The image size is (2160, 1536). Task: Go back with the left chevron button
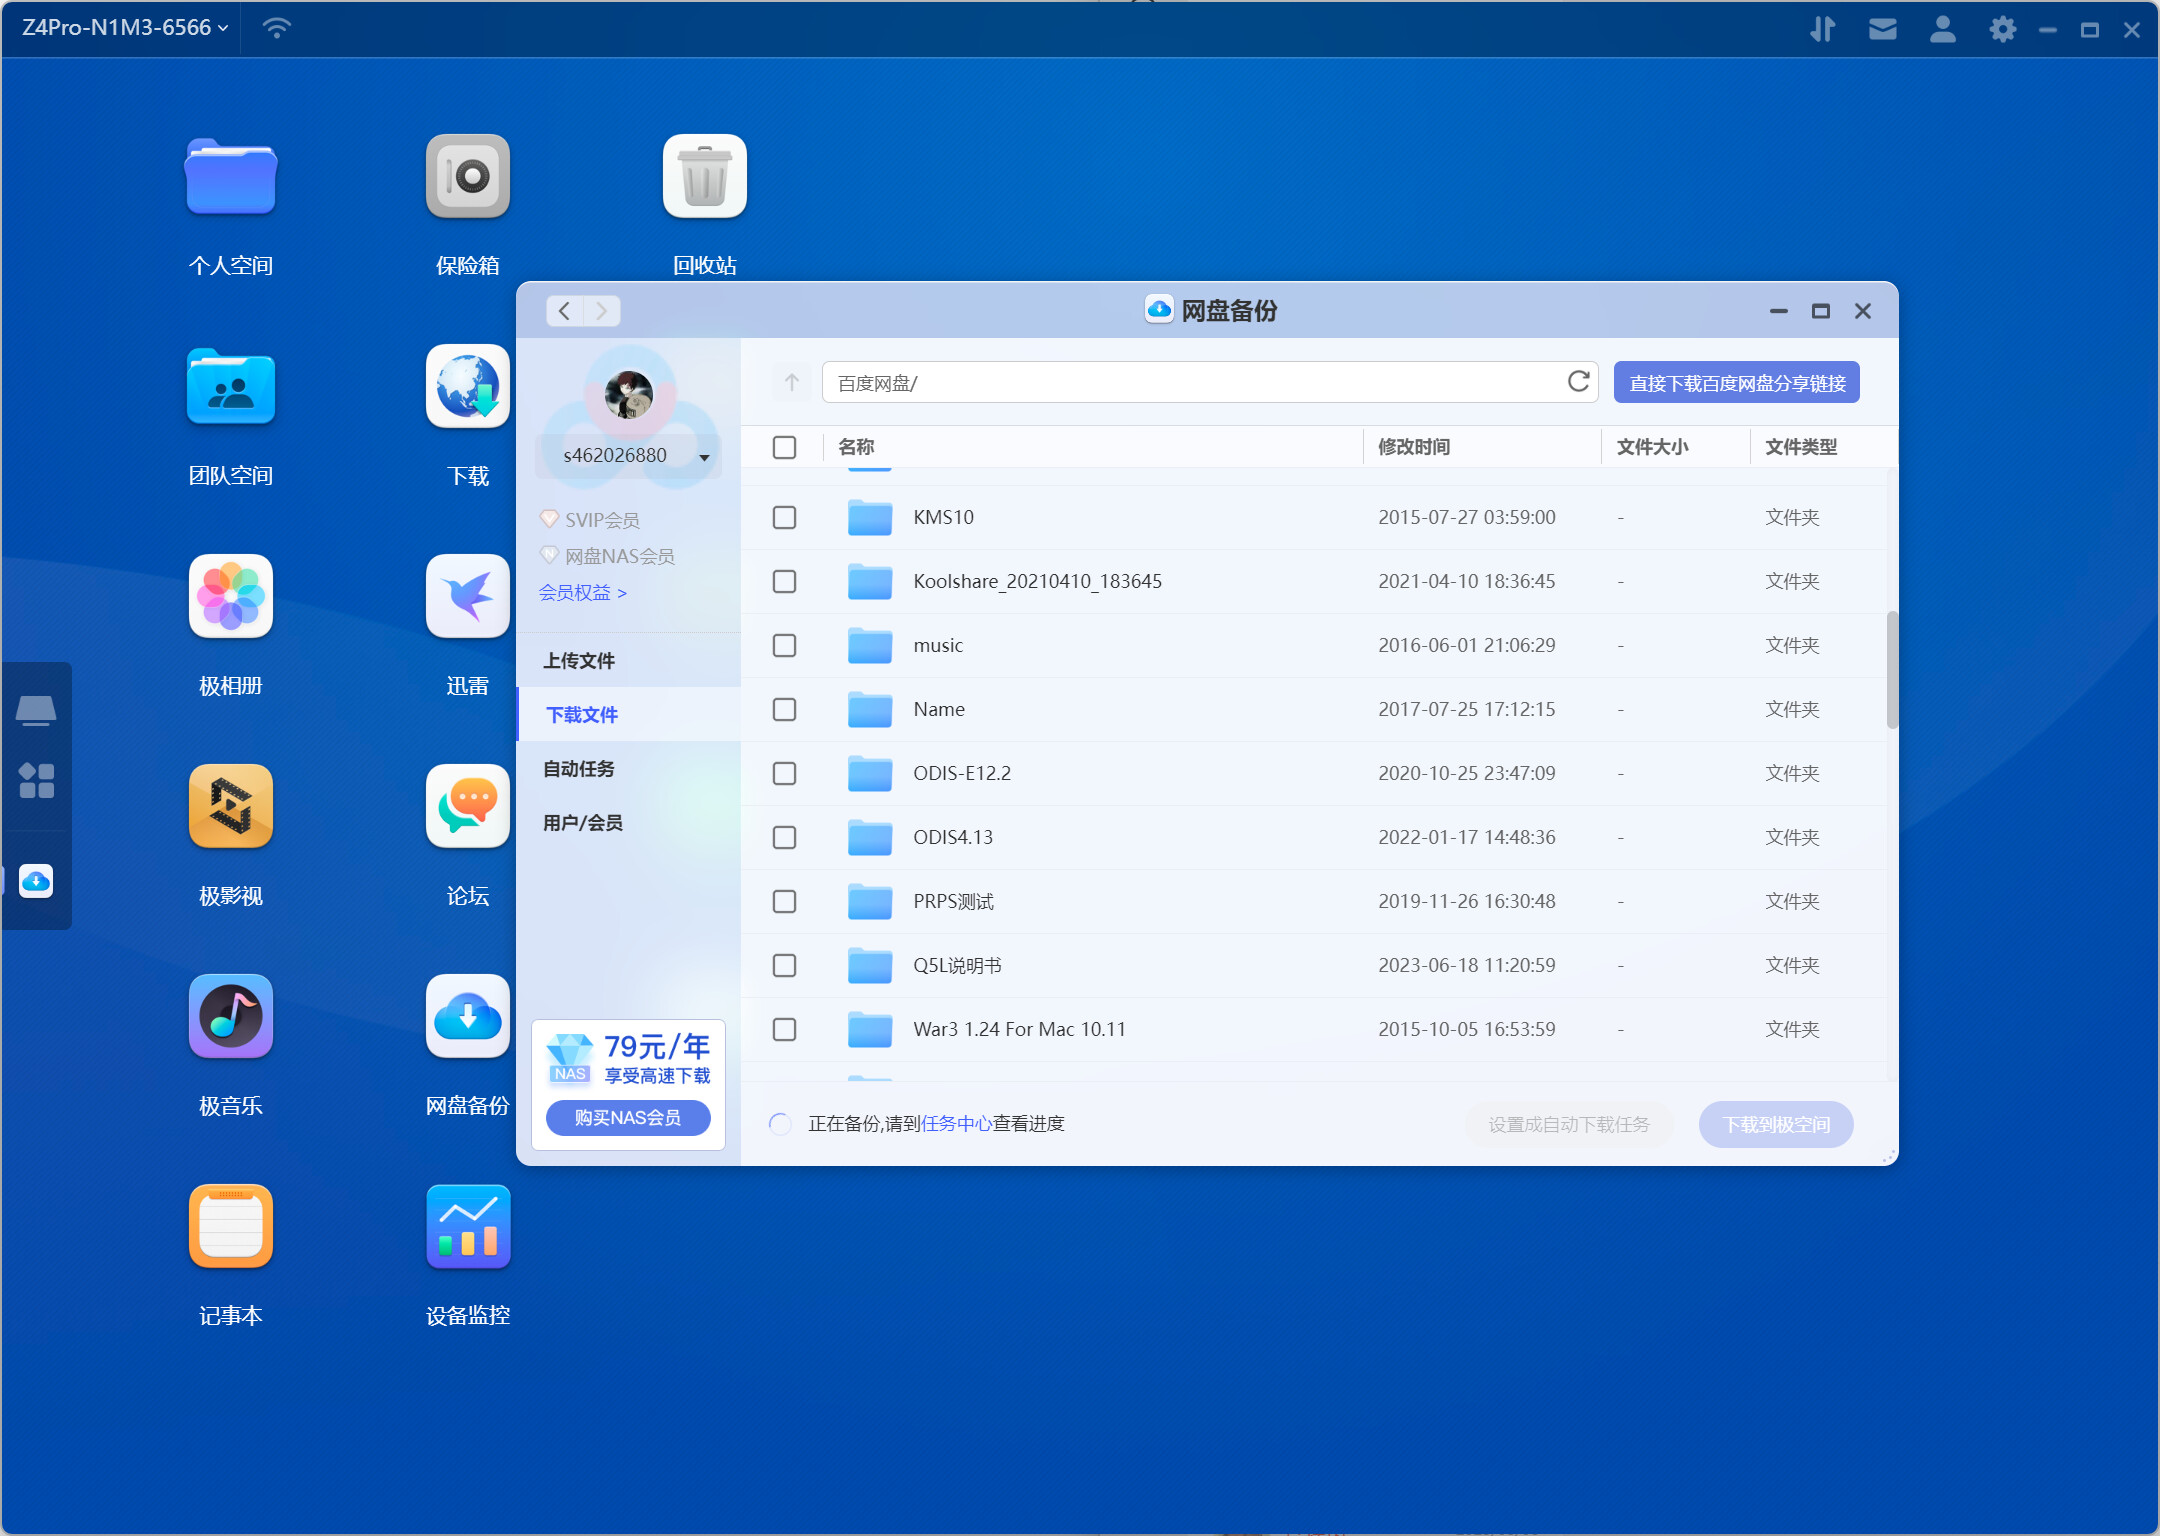point(565,311)
